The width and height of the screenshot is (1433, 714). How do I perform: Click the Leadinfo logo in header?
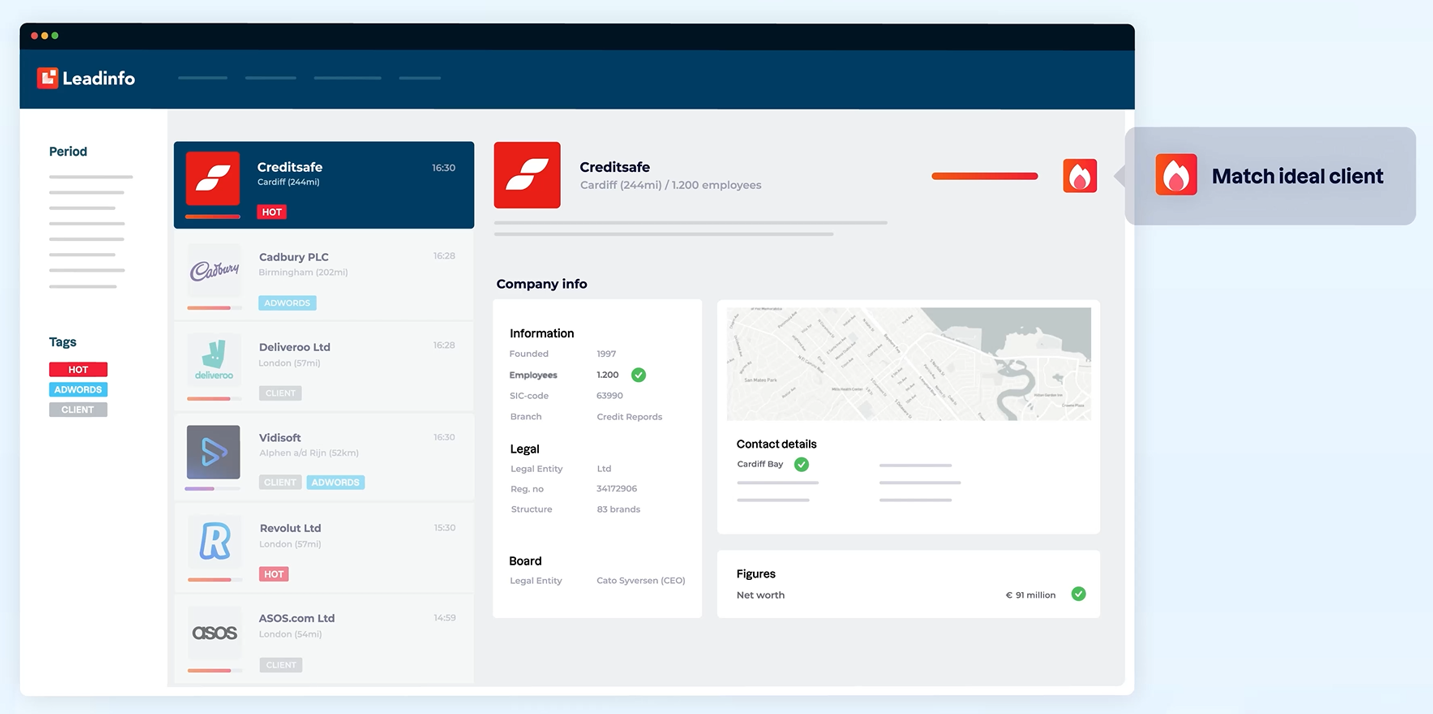coord(86,78)
